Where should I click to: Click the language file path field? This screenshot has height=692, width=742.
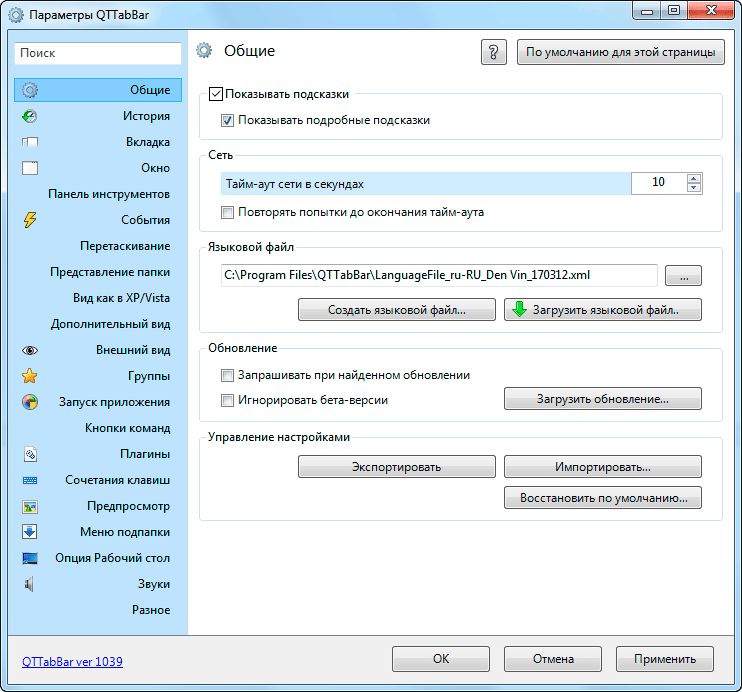439,275
